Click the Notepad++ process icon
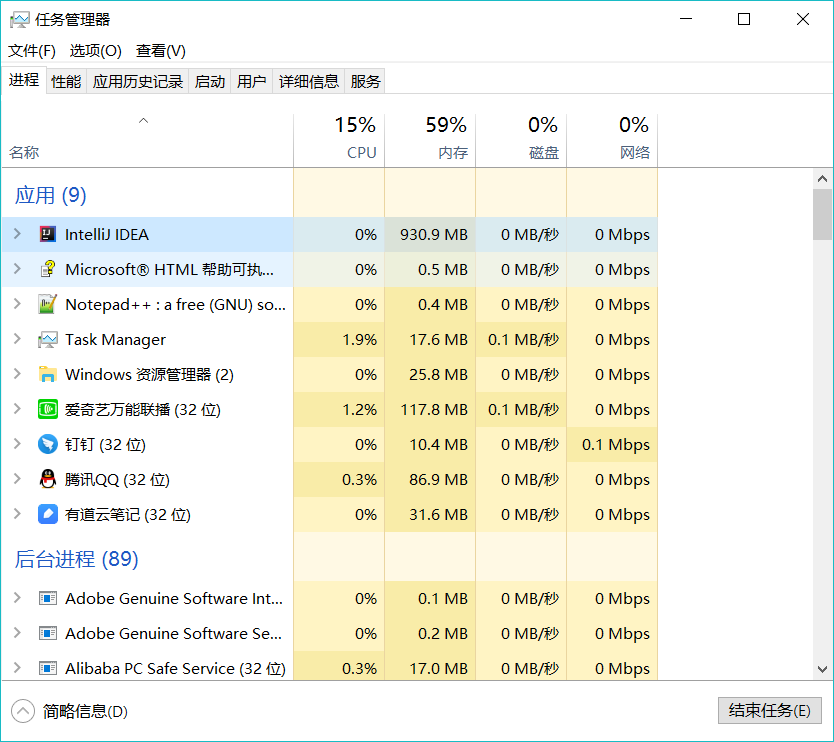 pos(47,305)
